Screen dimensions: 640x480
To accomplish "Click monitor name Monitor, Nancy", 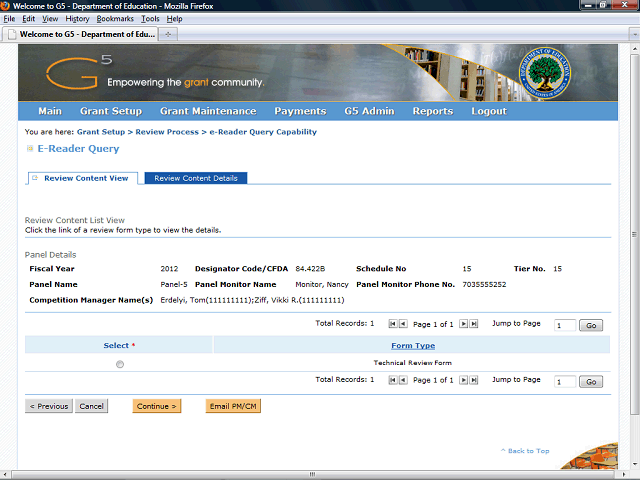I will (x=322, y=284).
